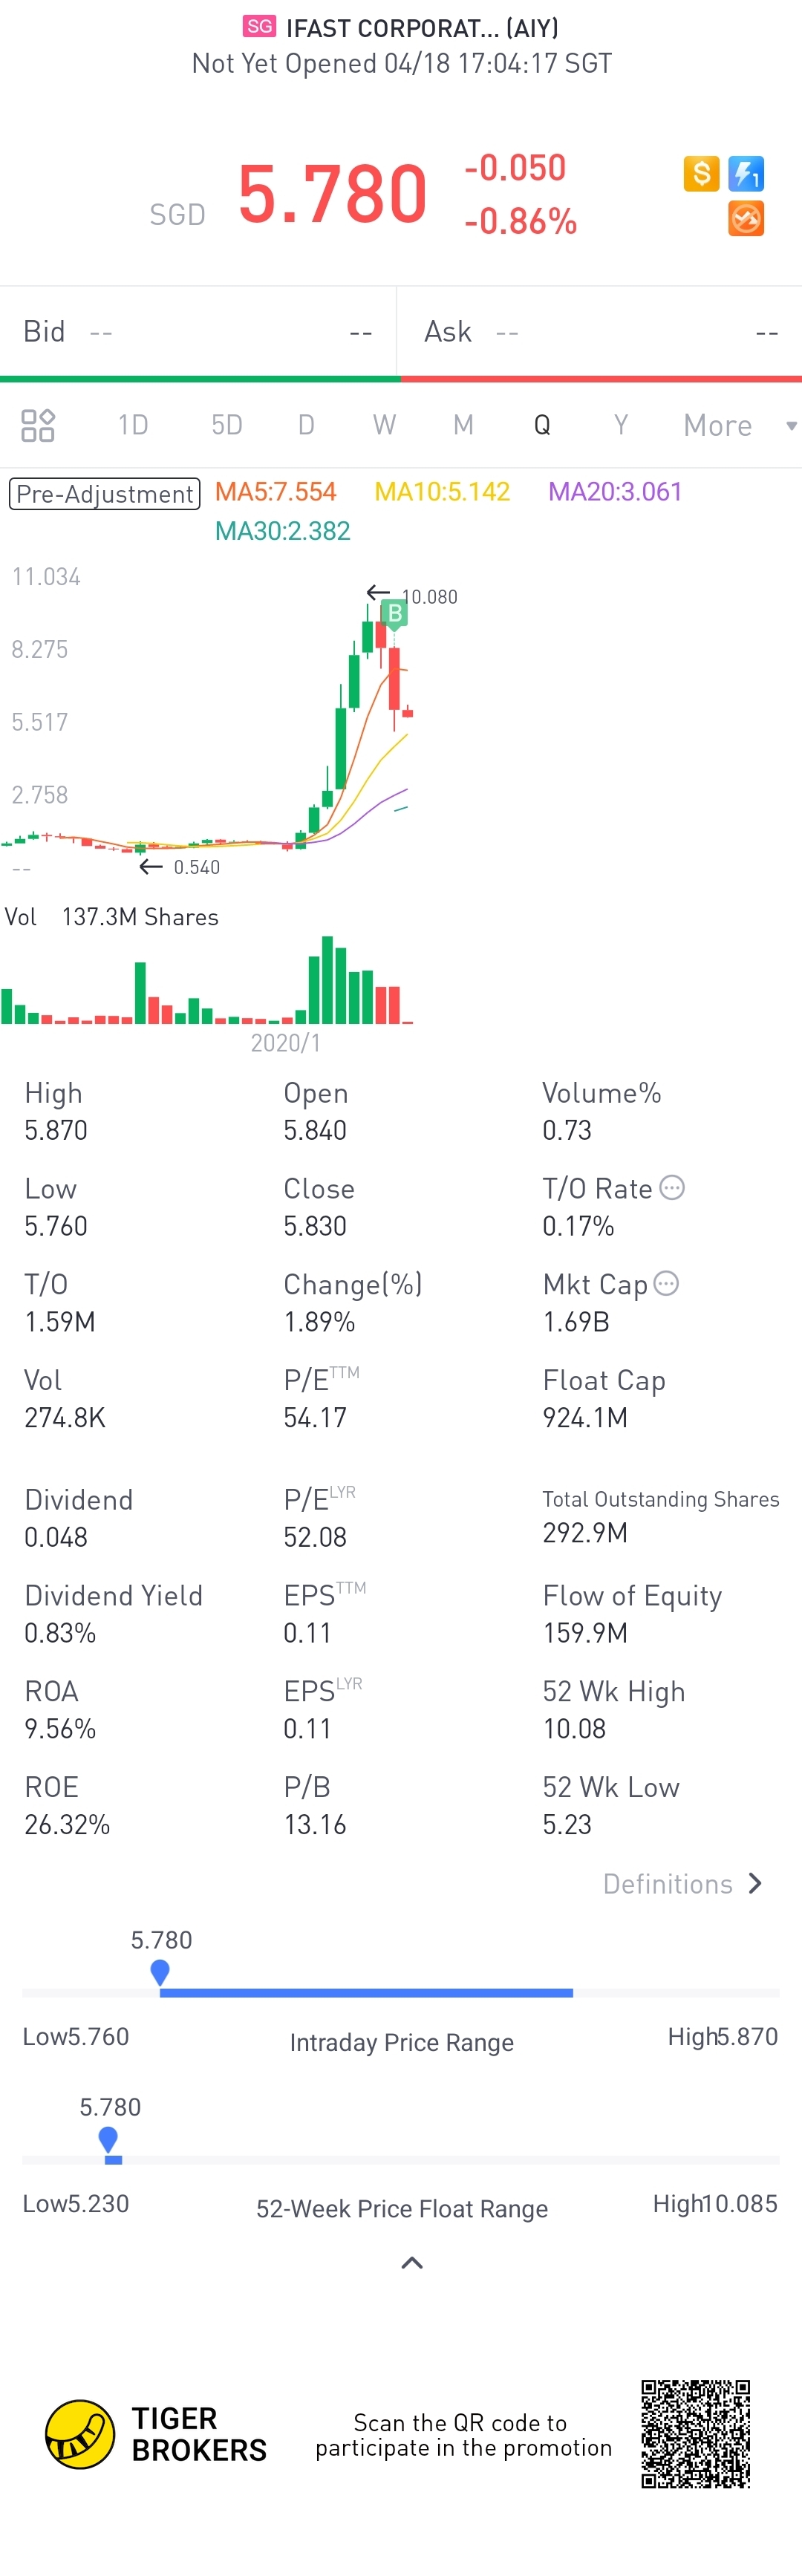This screenshot has width=802, height=2576.
Task: Tap the Bid quote panel
Action: point(198,332)
